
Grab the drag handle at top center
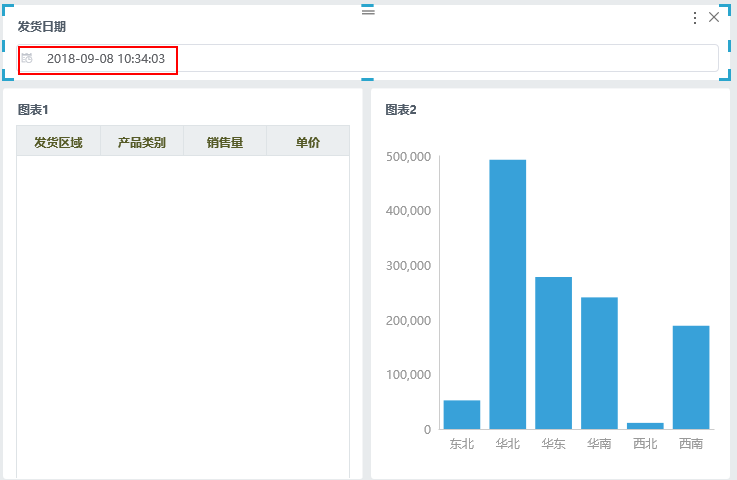[368, 11]
